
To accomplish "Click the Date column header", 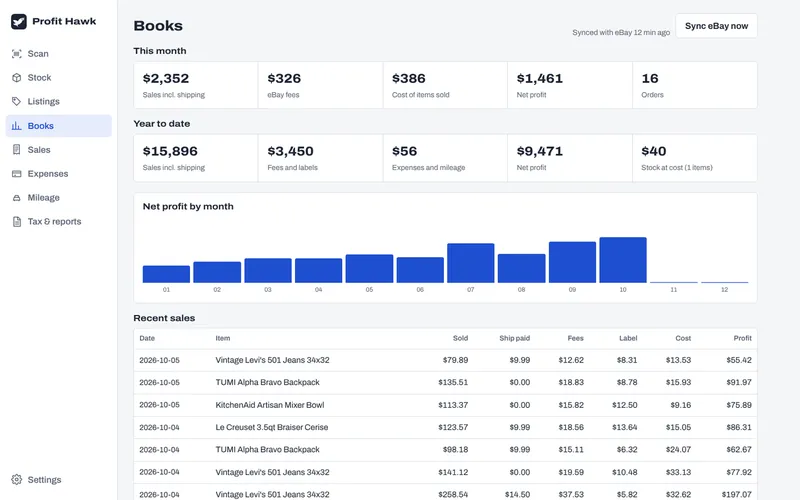I will coord(147,338).
